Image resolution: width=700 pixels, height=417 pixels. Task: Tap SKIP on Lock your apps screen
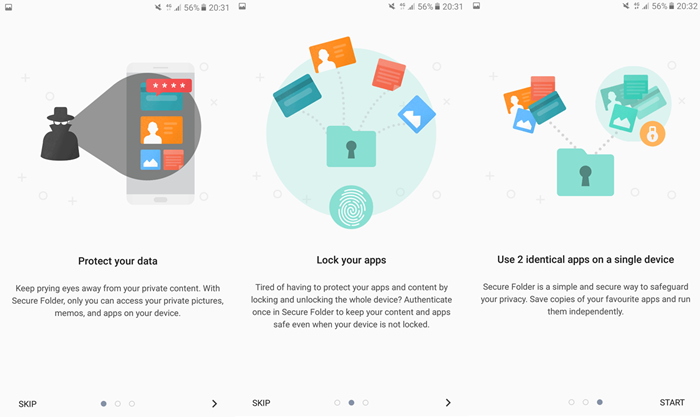coord(261,403)
